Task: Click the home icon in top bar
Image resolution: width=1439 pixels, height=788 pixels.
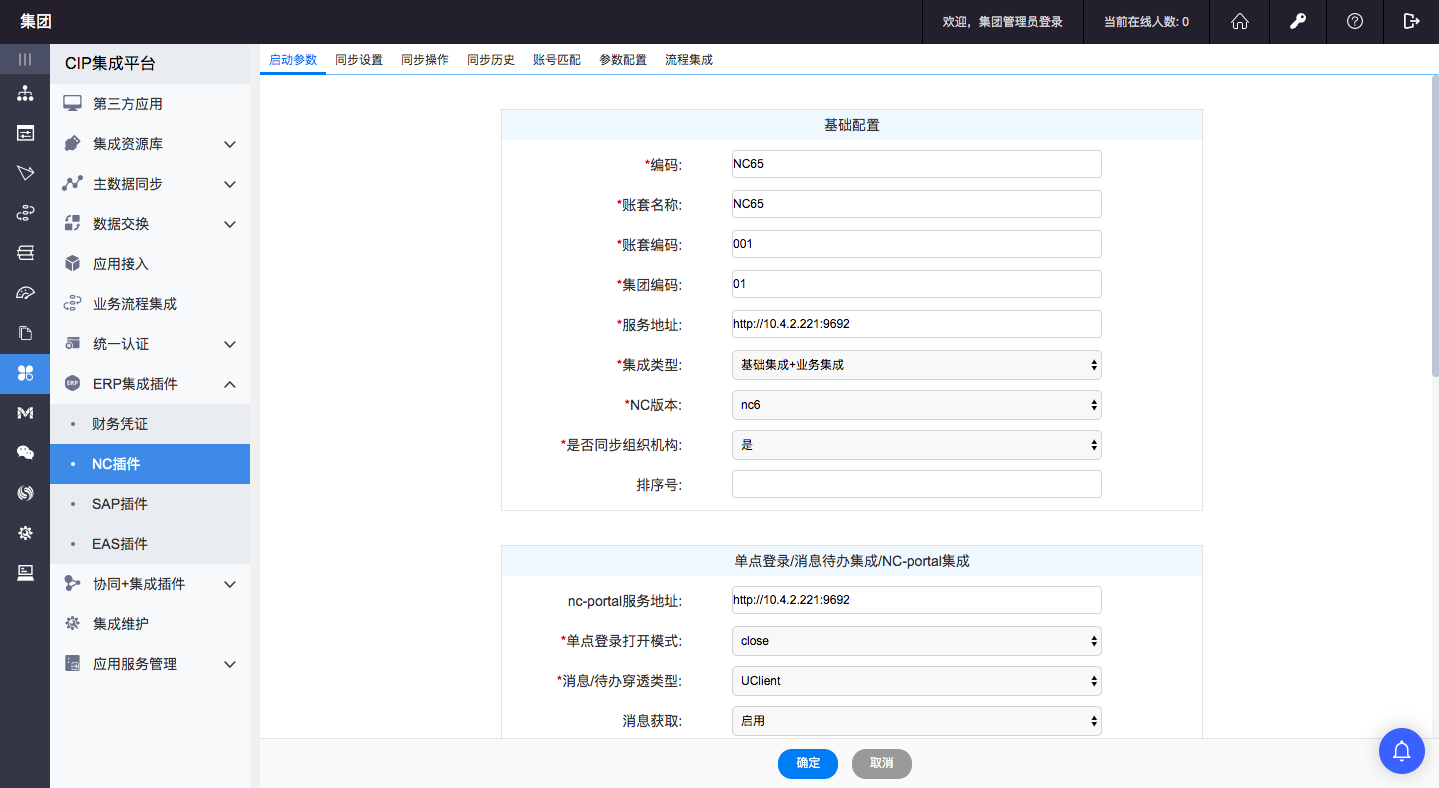Action: (1240, 21)
